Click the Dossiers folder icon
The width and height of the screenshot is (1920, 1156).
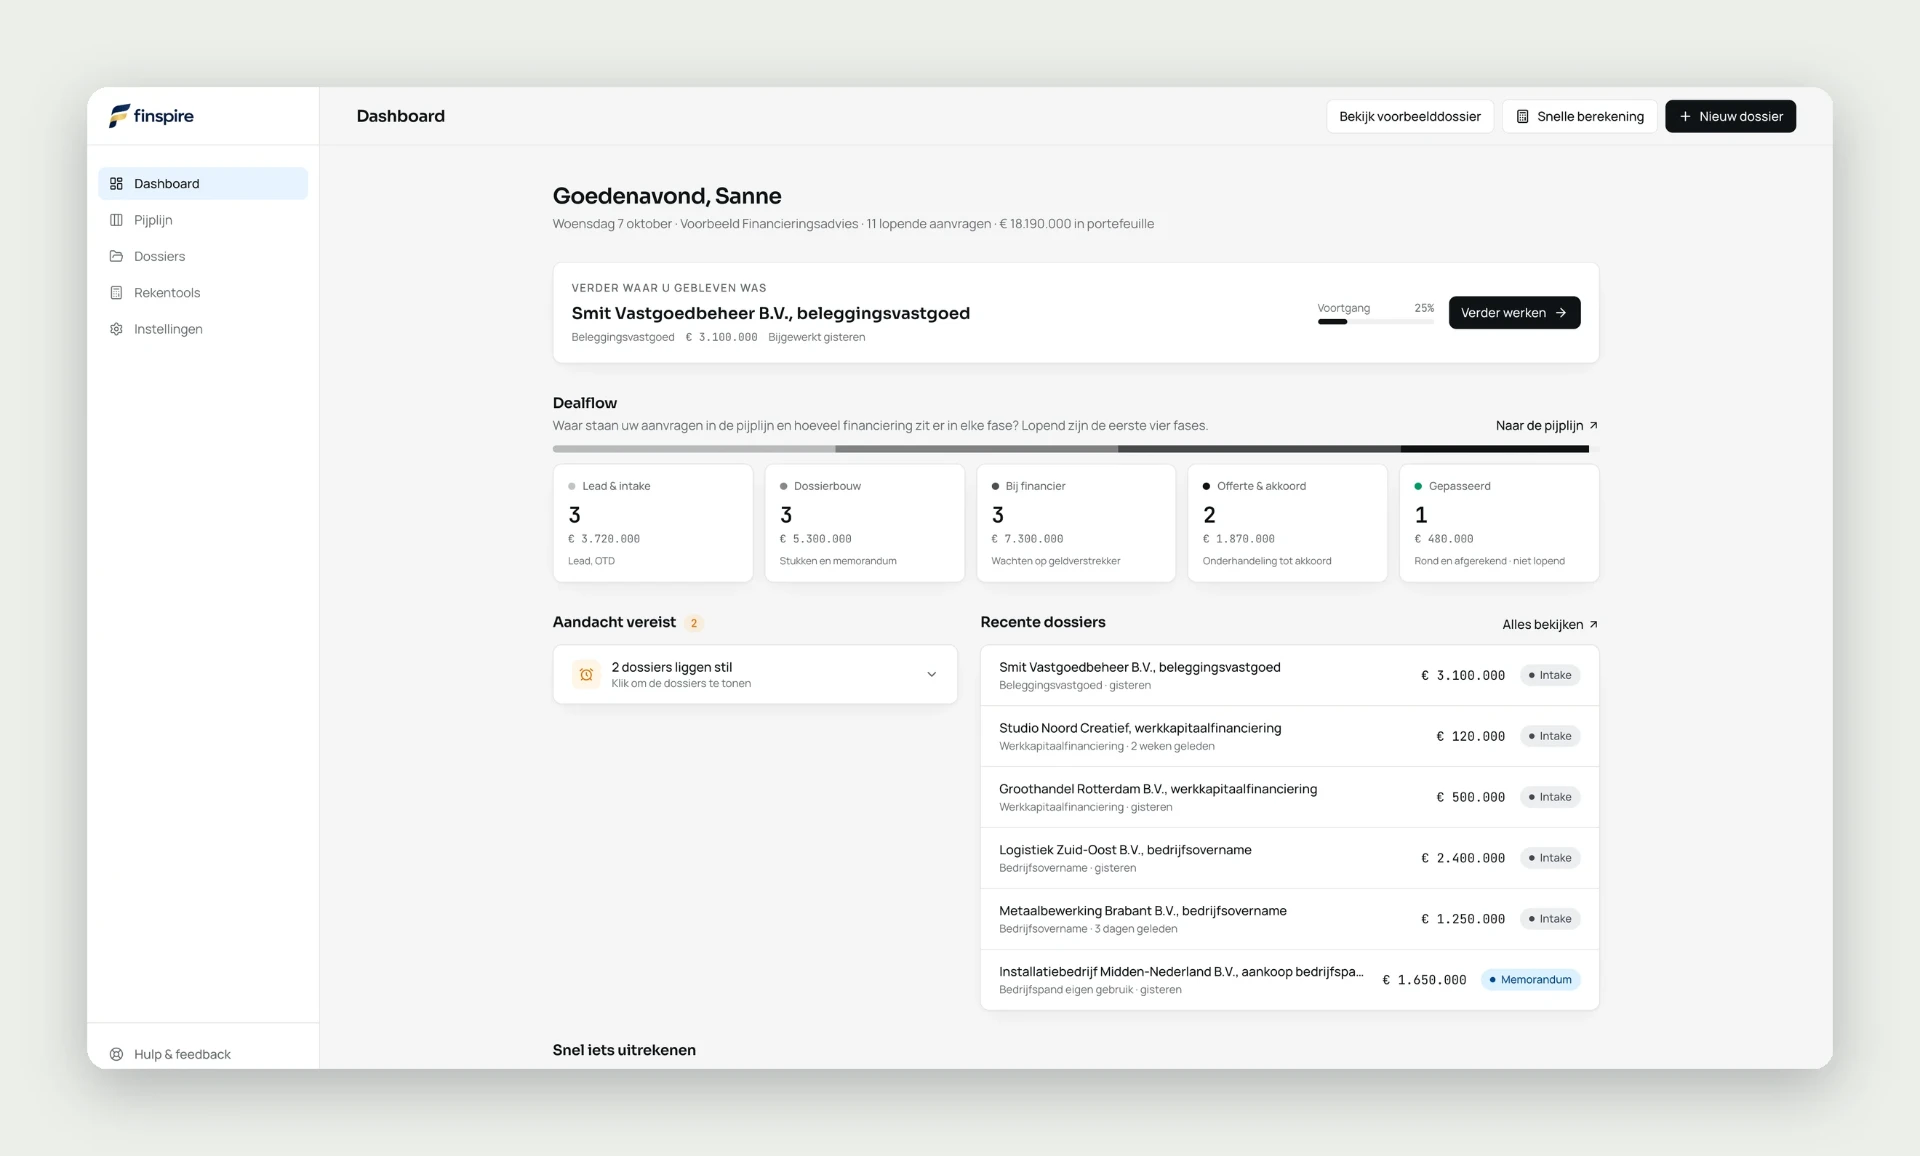116,256
